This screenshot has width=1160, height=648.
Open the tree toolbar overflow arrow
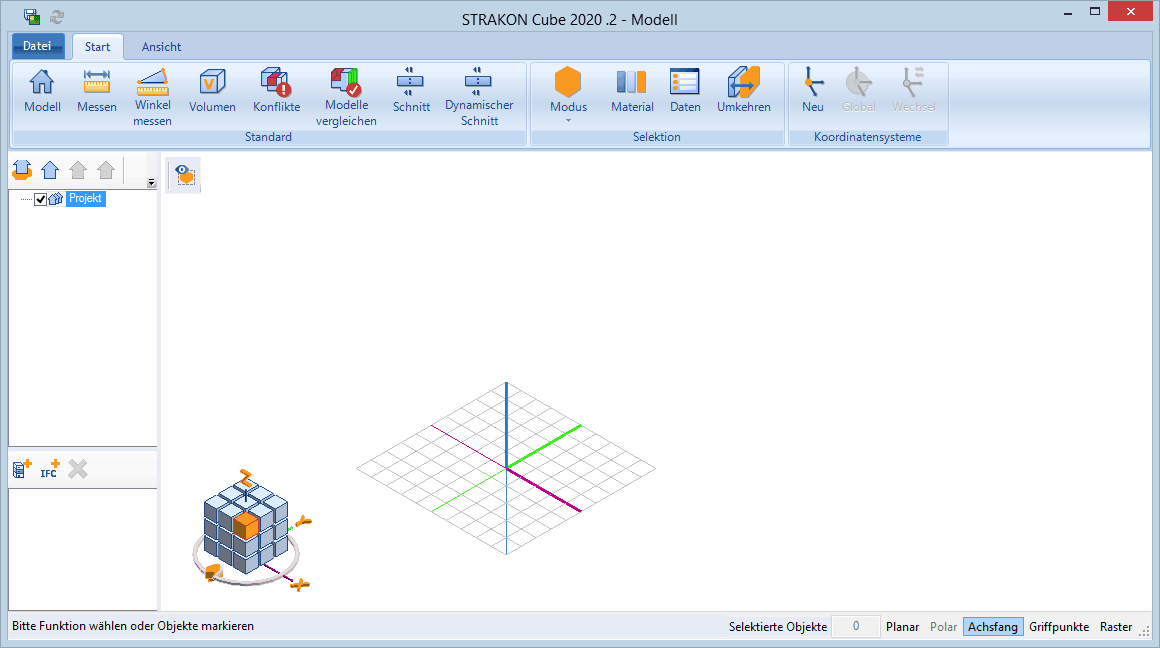(151, 183)
